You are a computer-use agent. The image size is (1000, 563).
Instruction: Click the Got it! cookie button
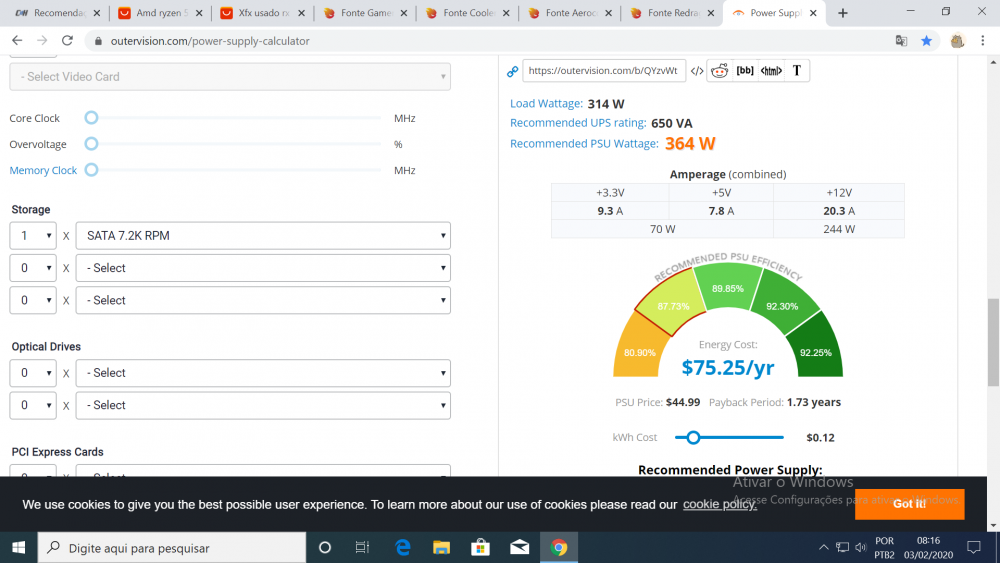coord(909,504)
